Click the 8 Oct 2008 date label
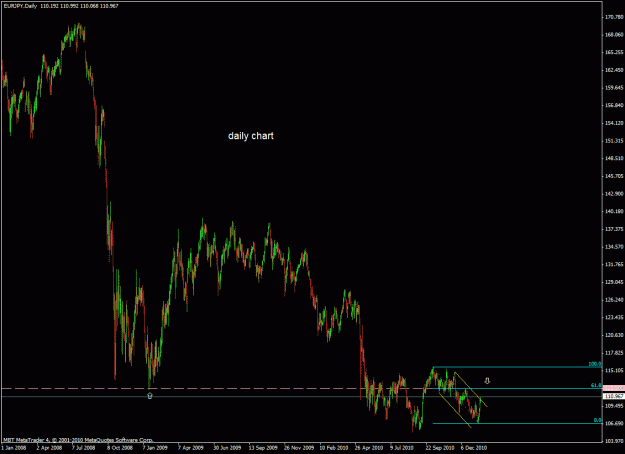Screen dimensions: 625x454 click(120, 448)
